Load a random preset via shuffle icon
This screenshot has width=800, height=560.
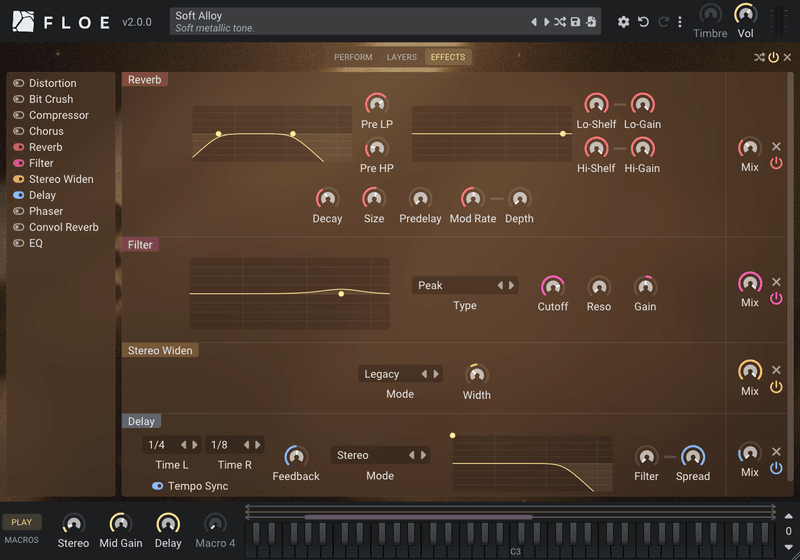click(560, 22)
